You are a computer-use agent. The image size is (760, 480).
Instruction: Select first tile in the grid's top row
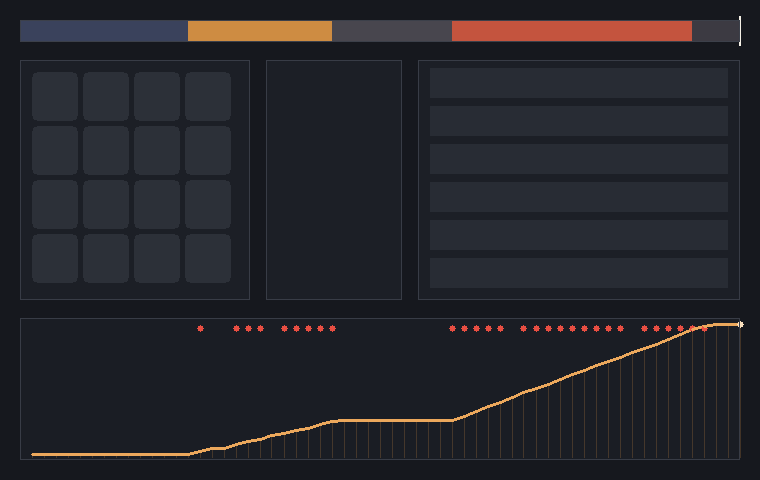click(55, 96)
